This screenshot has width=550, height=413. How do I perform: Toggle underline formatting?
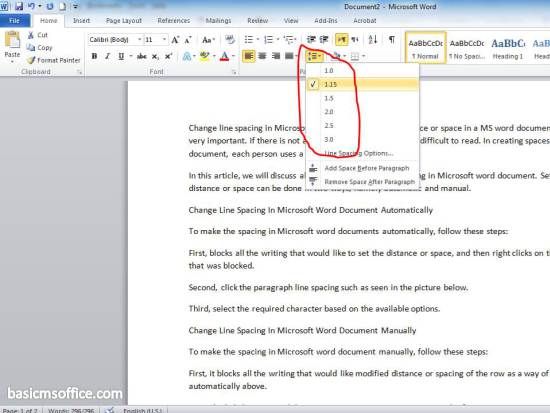click(x=121, y=56)
